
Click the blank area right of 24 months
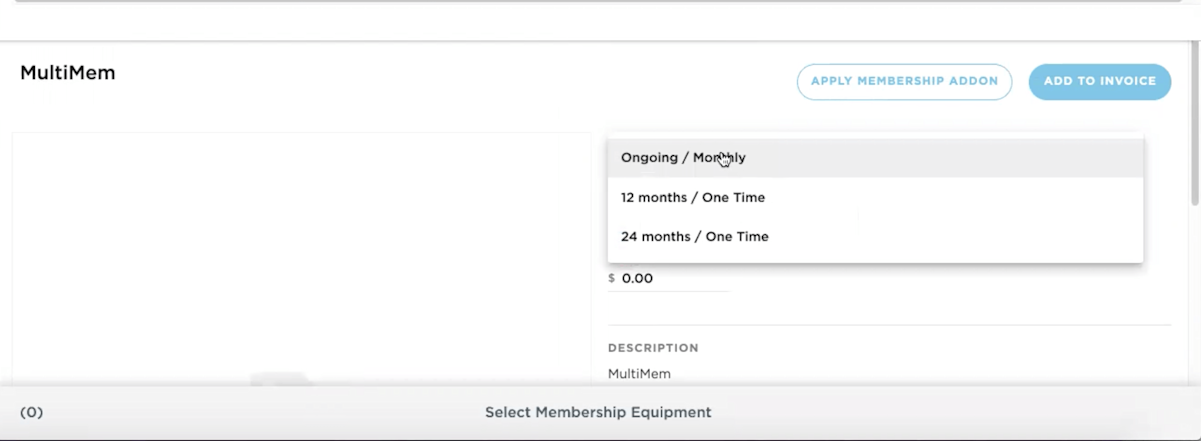pyautogui.click(x=950, y=237)
